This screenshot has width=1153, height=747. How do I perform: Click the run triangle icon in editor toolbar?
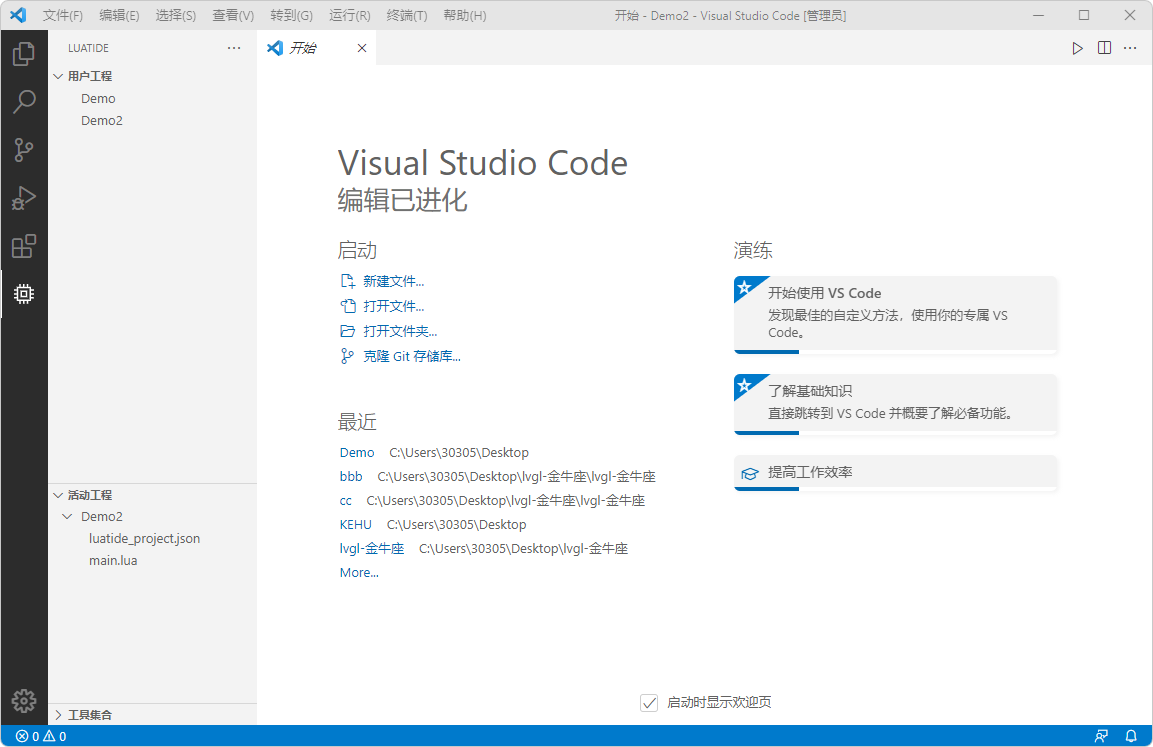(x=1077, y=48)
